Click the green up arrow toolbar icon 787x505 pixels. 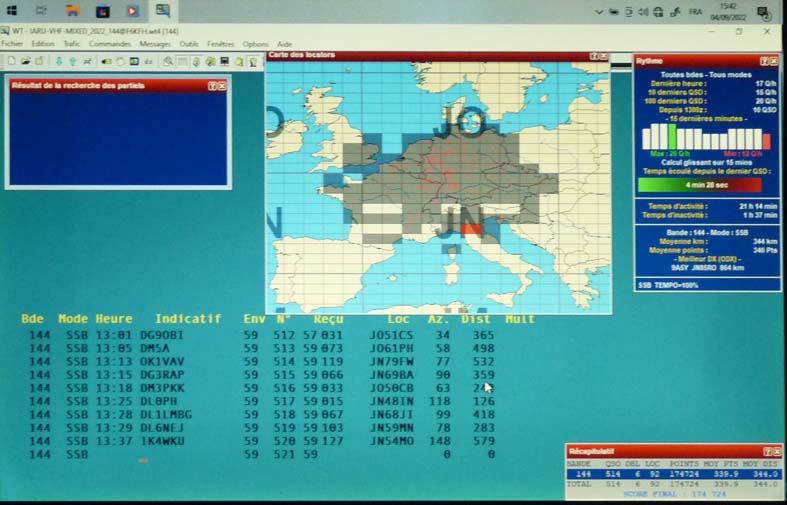tap(72, 61)
